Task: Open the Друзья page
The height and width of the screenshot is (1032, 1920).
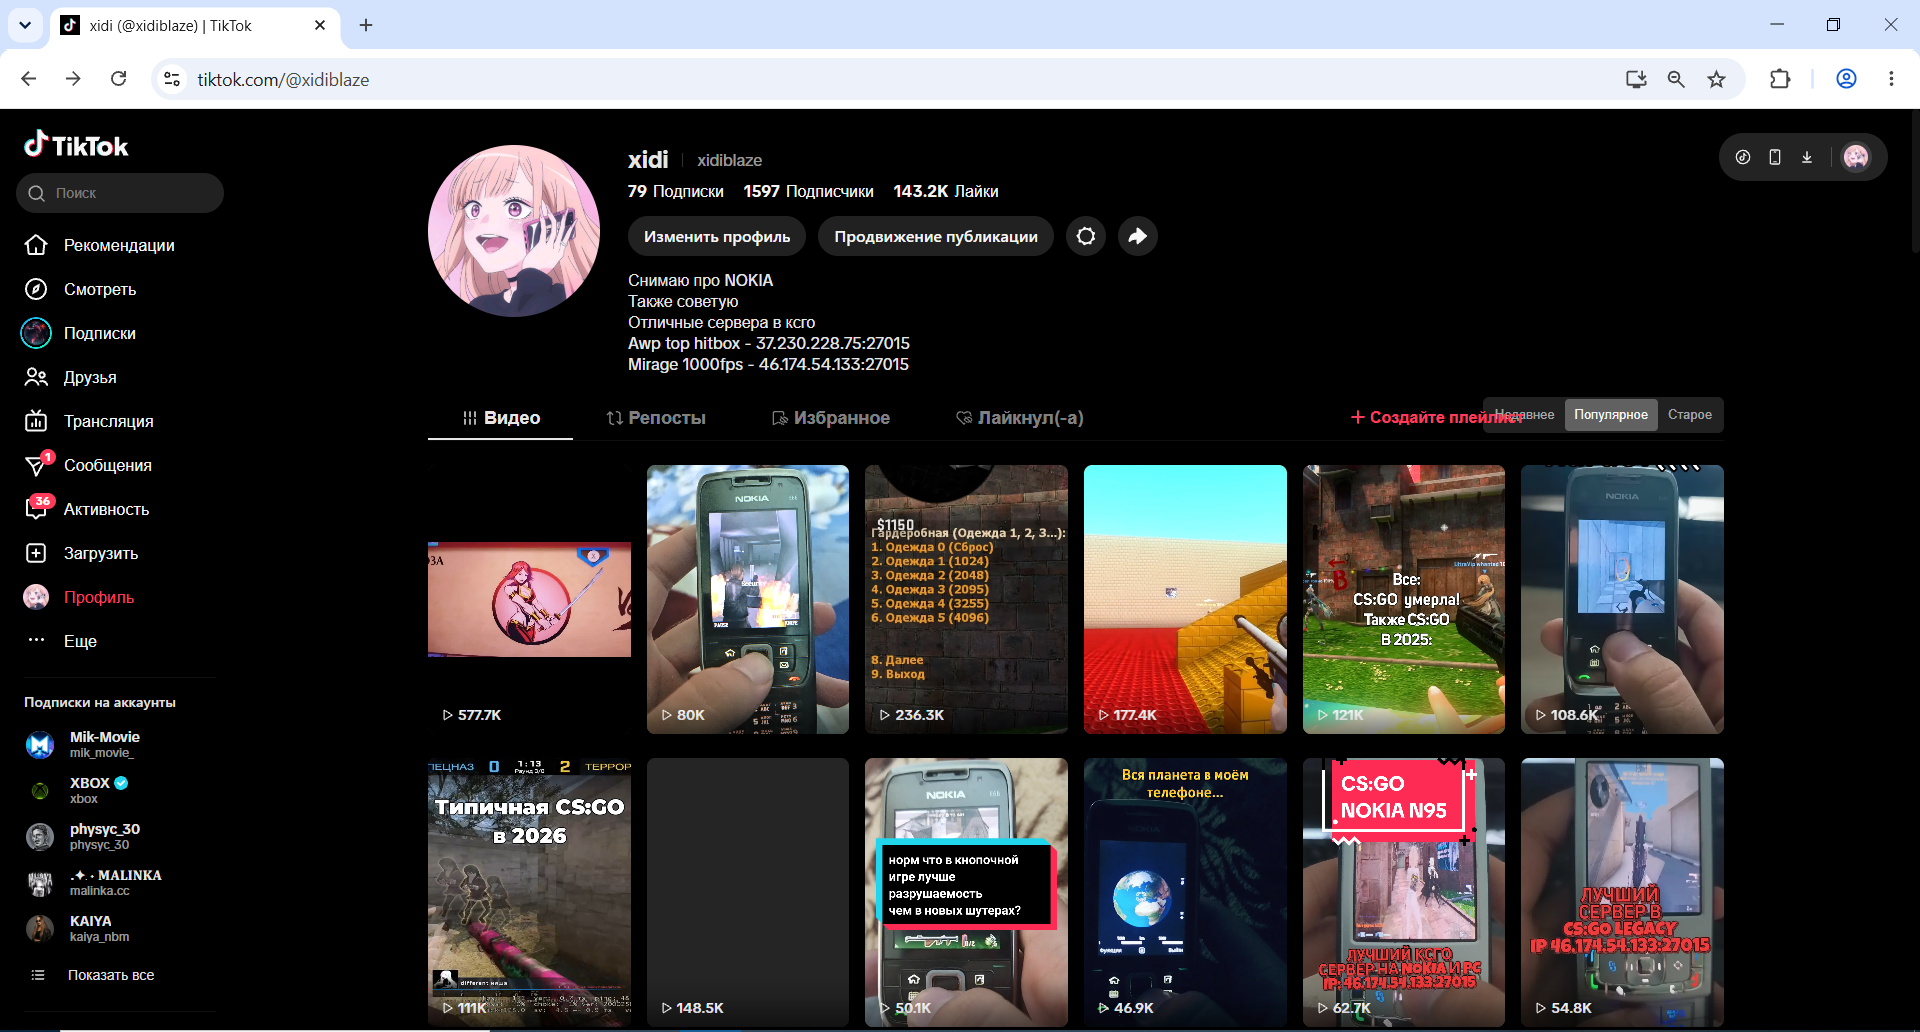Action: (71, 377)
